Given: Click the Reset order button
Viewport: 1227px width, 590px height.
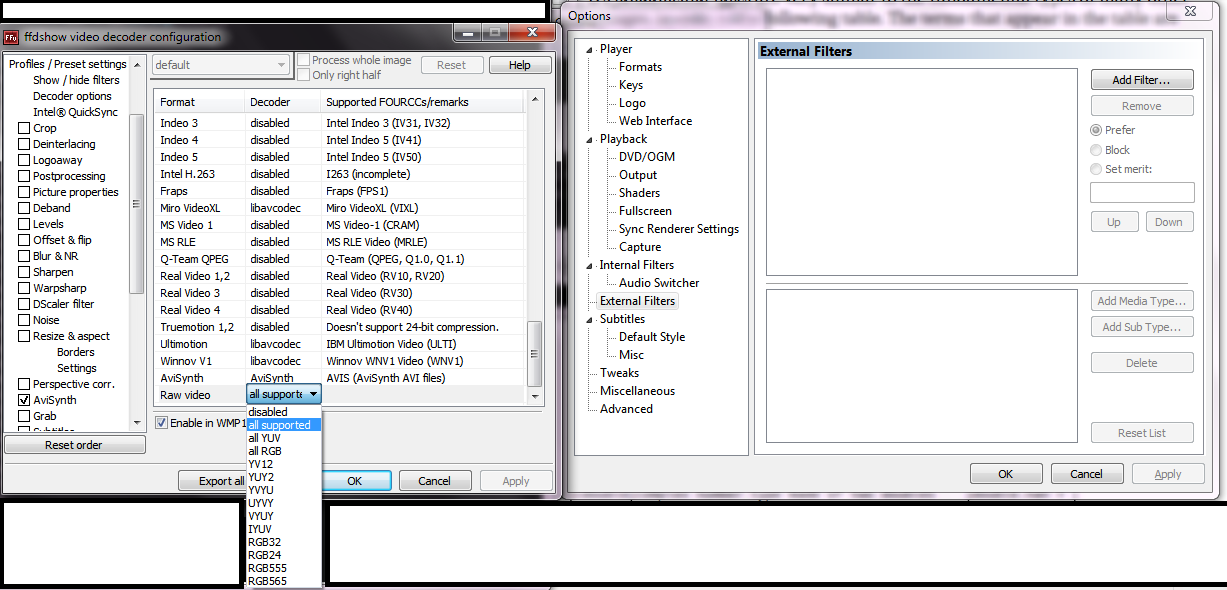Looking at the screenshot, I should tap(74, 445).
